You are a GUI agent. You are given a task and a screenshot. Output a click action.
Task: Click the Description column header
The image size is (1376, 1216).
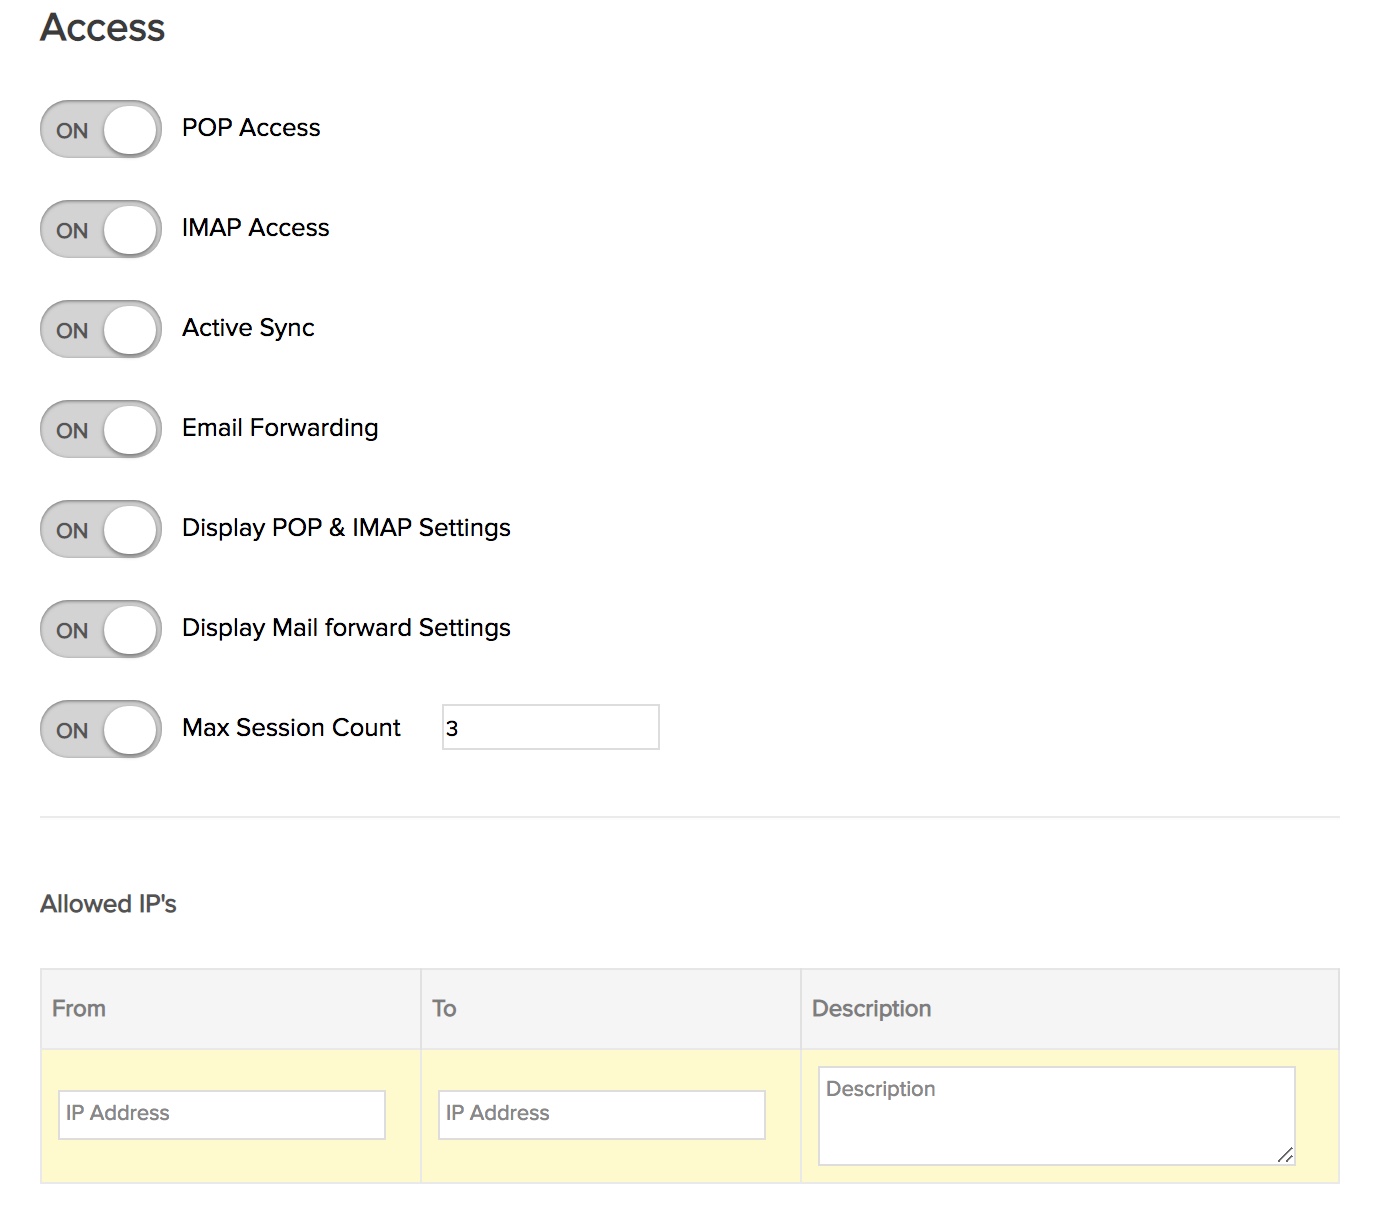tap(871, 1008)
